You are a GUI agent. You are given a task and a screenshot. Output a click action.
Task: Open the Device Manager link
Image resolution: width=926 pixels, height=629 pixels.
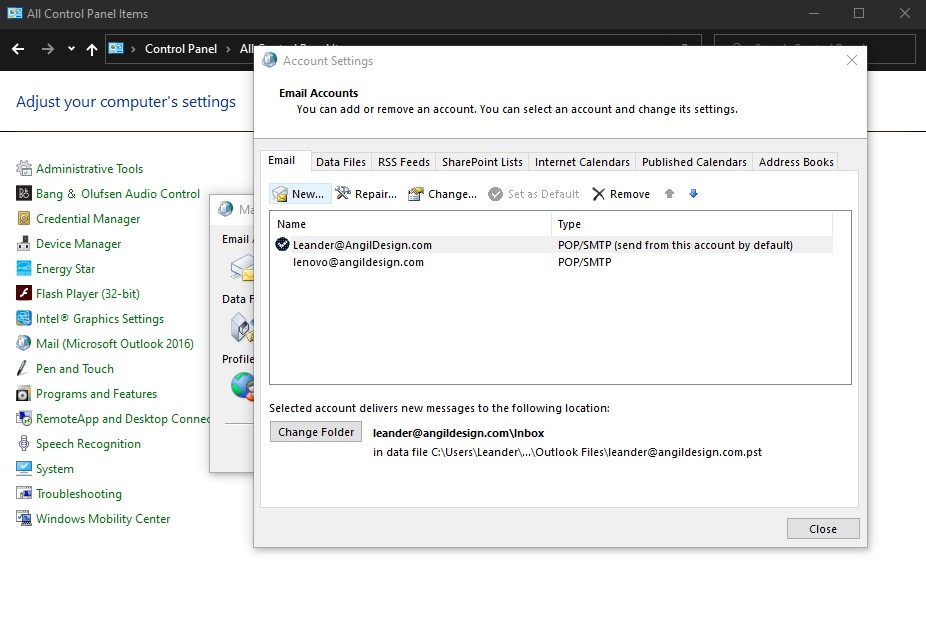(x=79, y=243)
